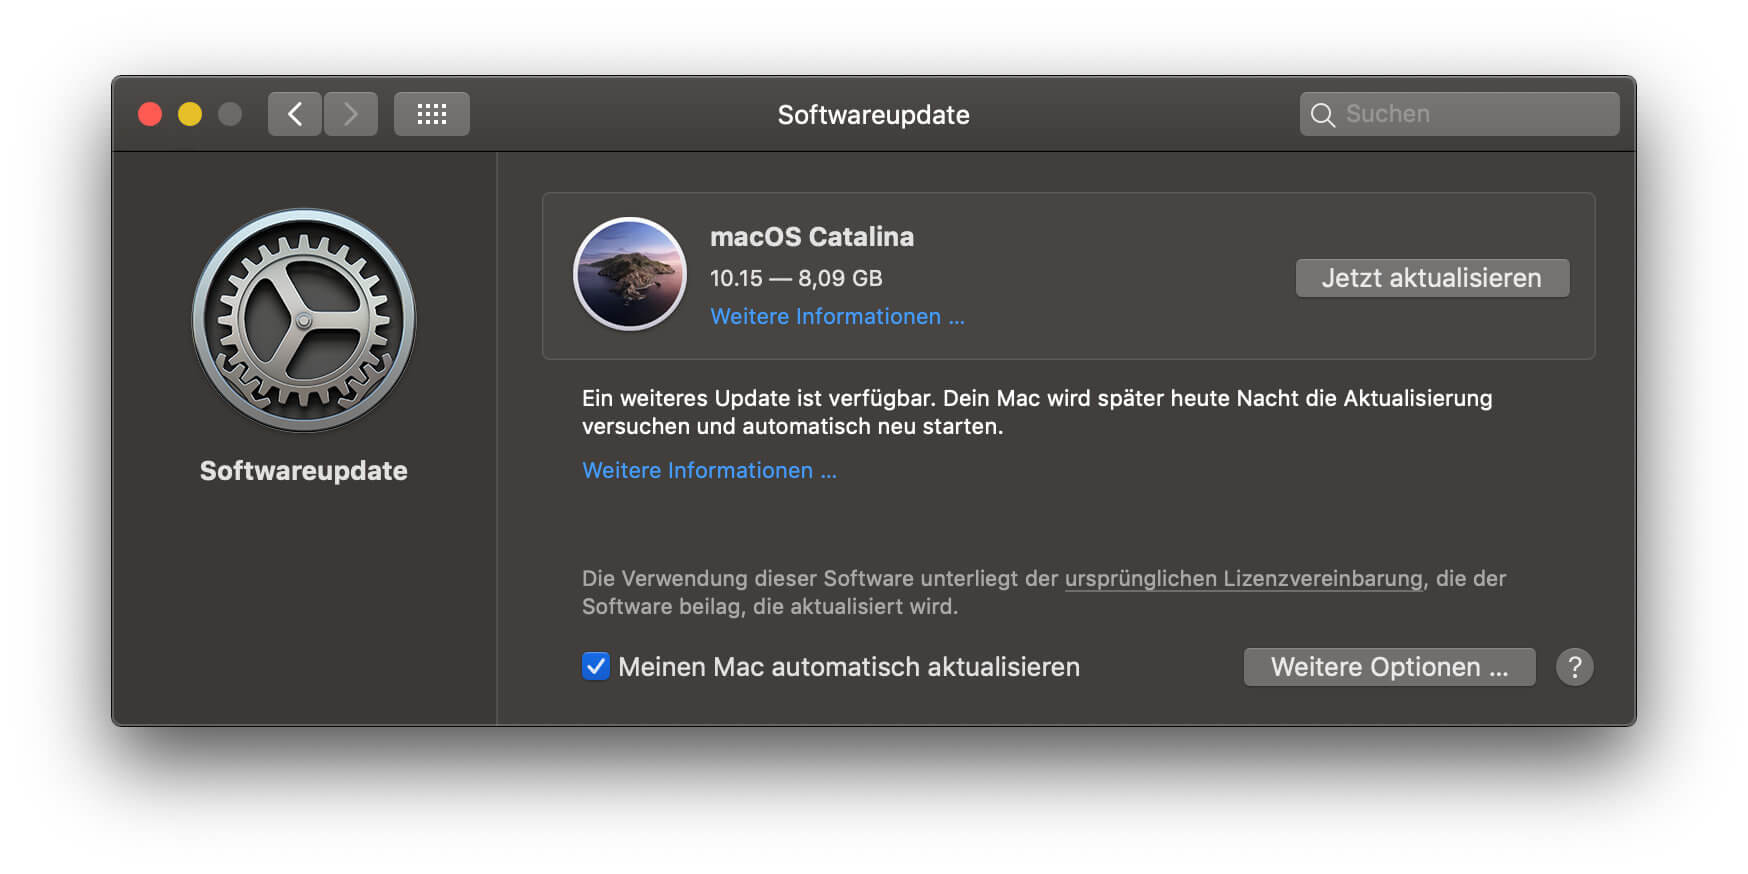Go forward with the right chevron button
Image resolution: width=1748 pixels, height=874 pixels.
(x=350, y=114)
